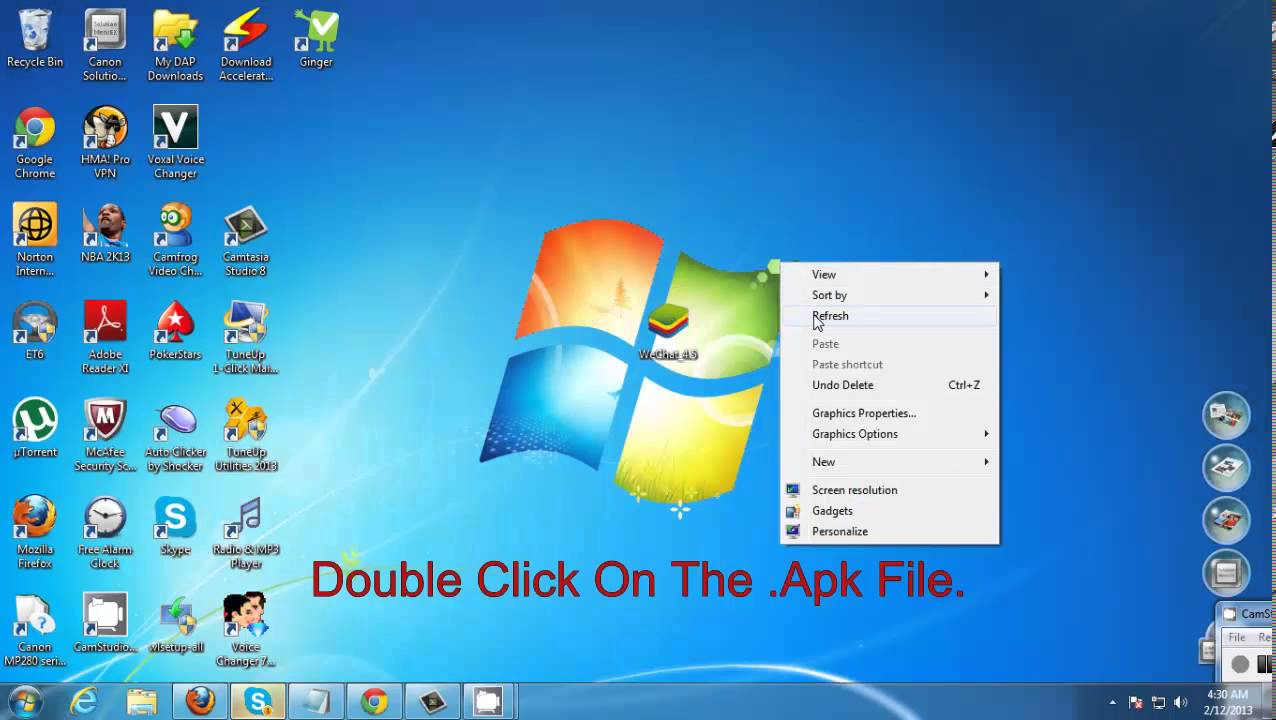Select the Ginger desktop shortcut
Screen dimensions: 1276x720
[316, 39]
